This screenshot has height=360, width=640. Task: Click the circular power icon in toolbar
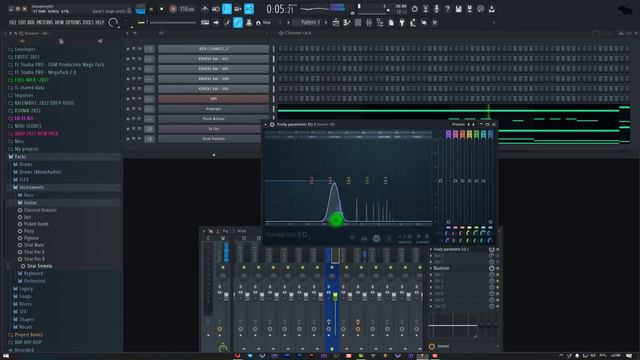[414, 9]
